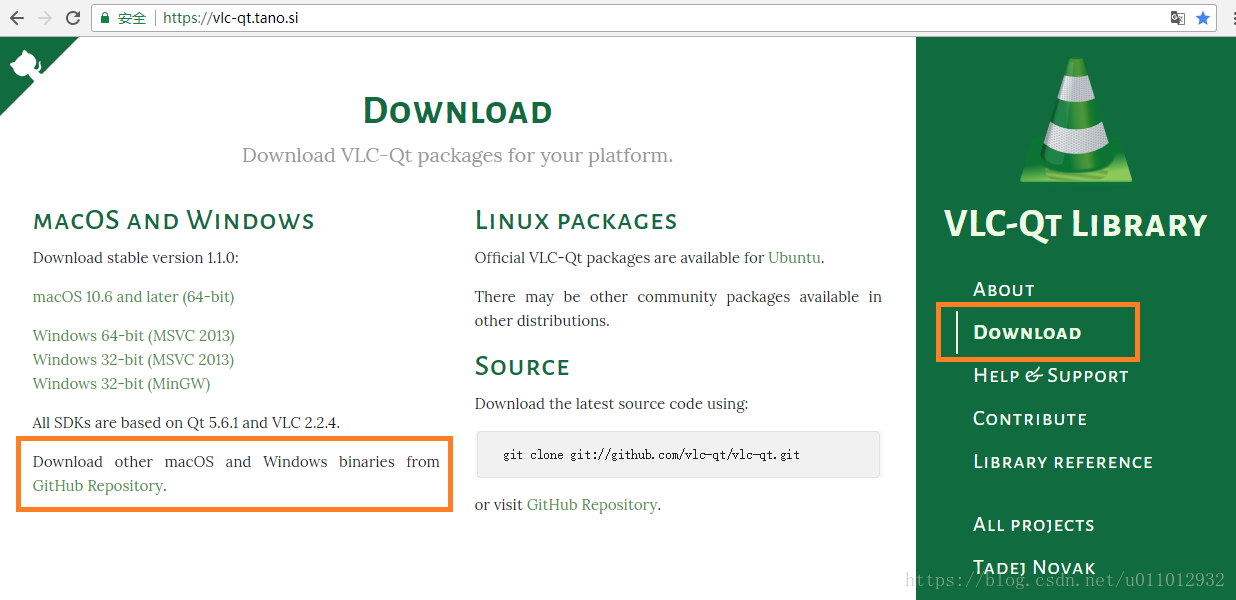Click the green secure padlock icon
The image size is (1236, 600).
coord(105,18)
